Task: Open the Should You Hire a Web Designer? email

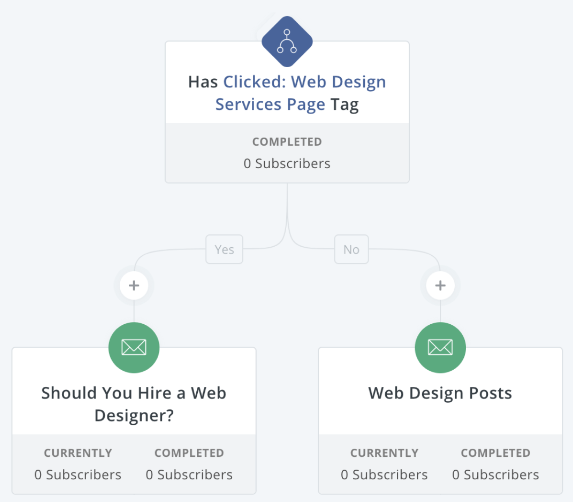Action: pos(134,404)
